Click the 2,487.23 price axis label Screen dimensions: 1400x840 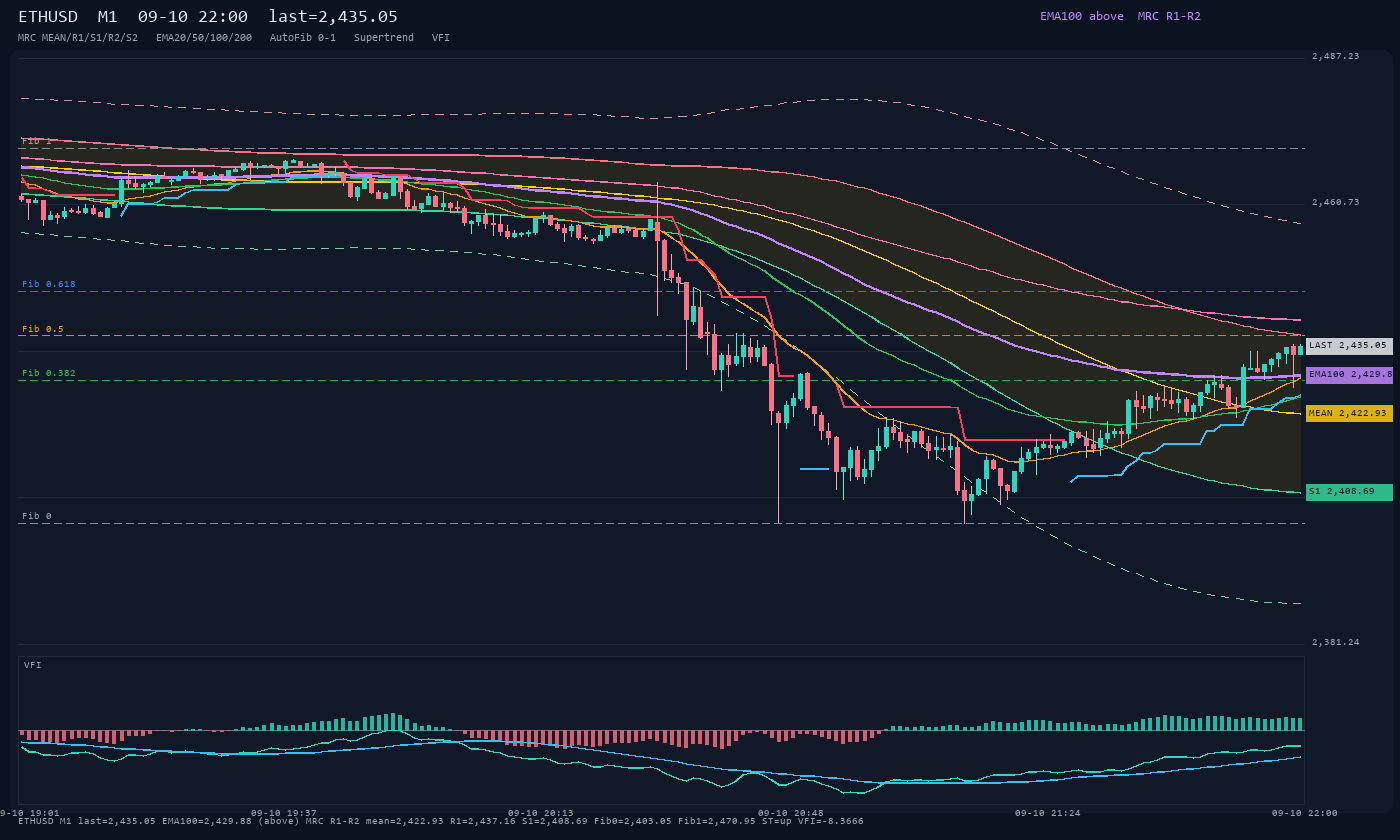tap(1336, 56)
